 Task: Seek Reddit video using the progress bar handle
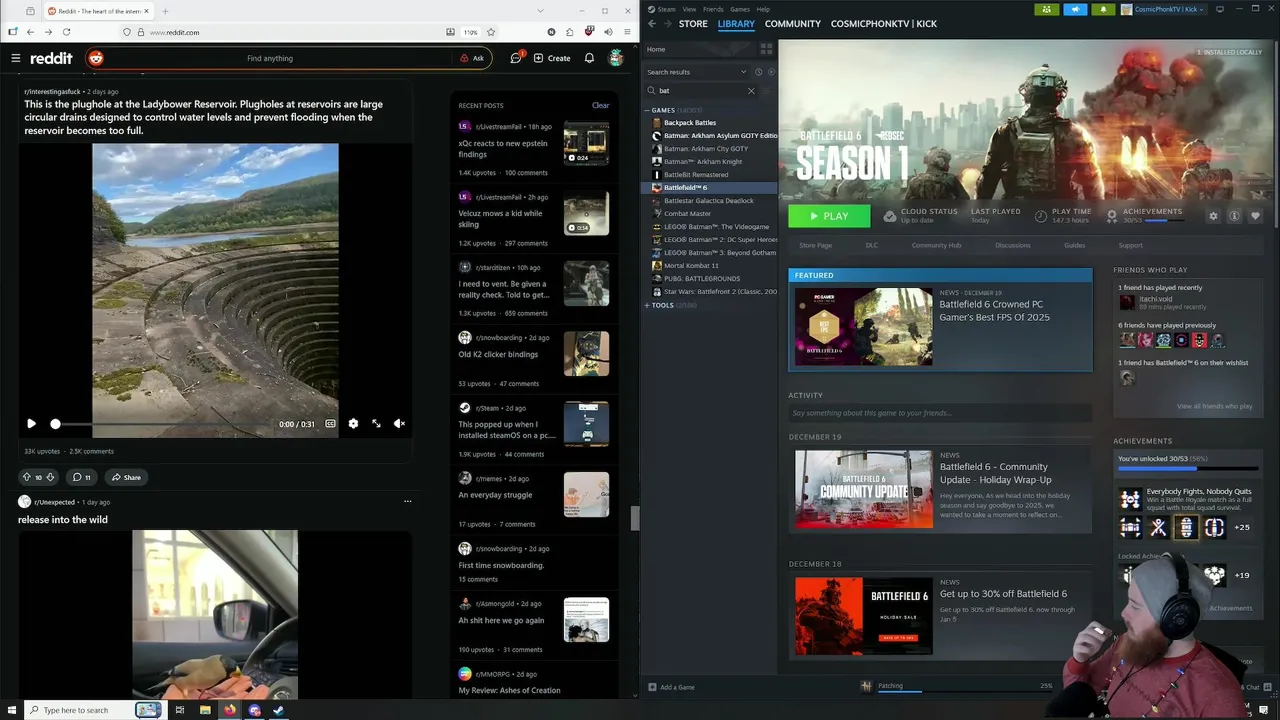click(x=55, y=424)
